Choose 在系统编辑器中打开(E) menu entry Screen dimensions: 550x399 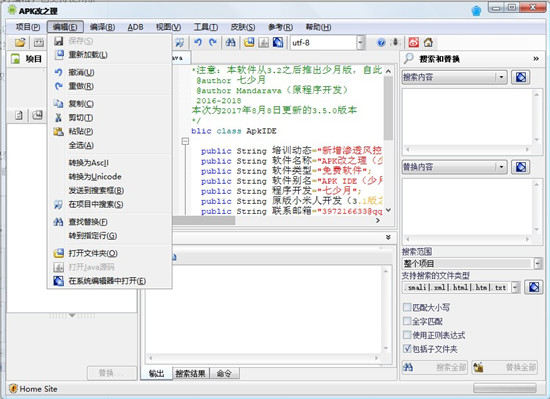coord(109,281)
